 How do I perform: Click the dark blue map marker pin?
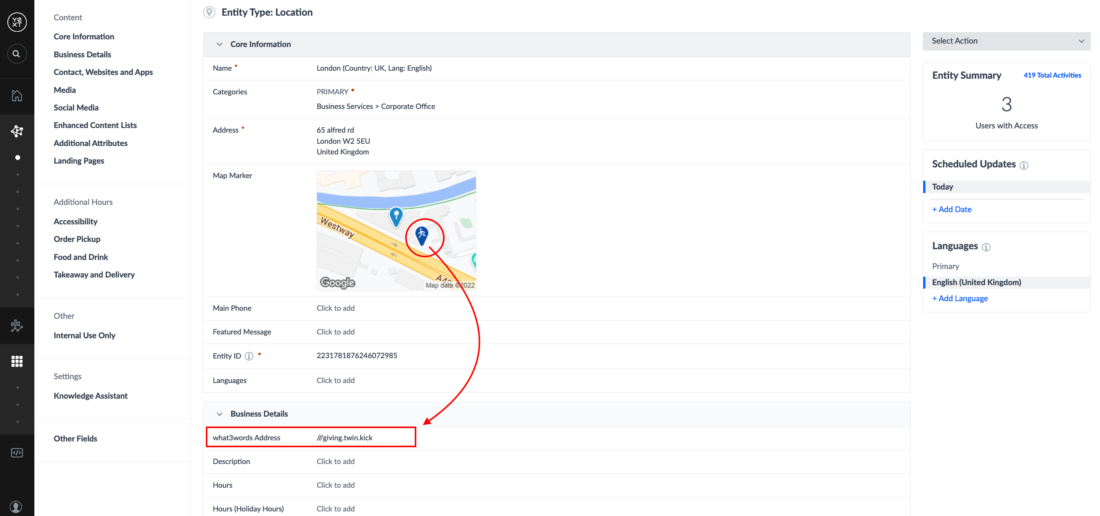[422, 236]
